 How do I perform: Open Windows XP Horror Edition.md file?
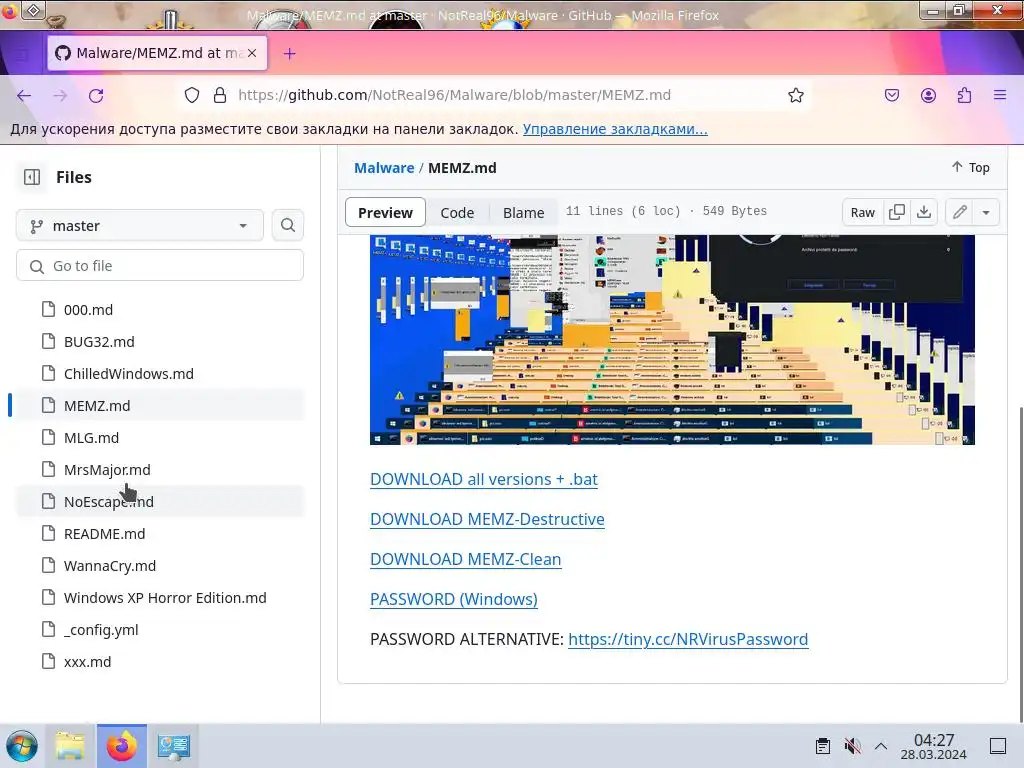pos(160,598)
